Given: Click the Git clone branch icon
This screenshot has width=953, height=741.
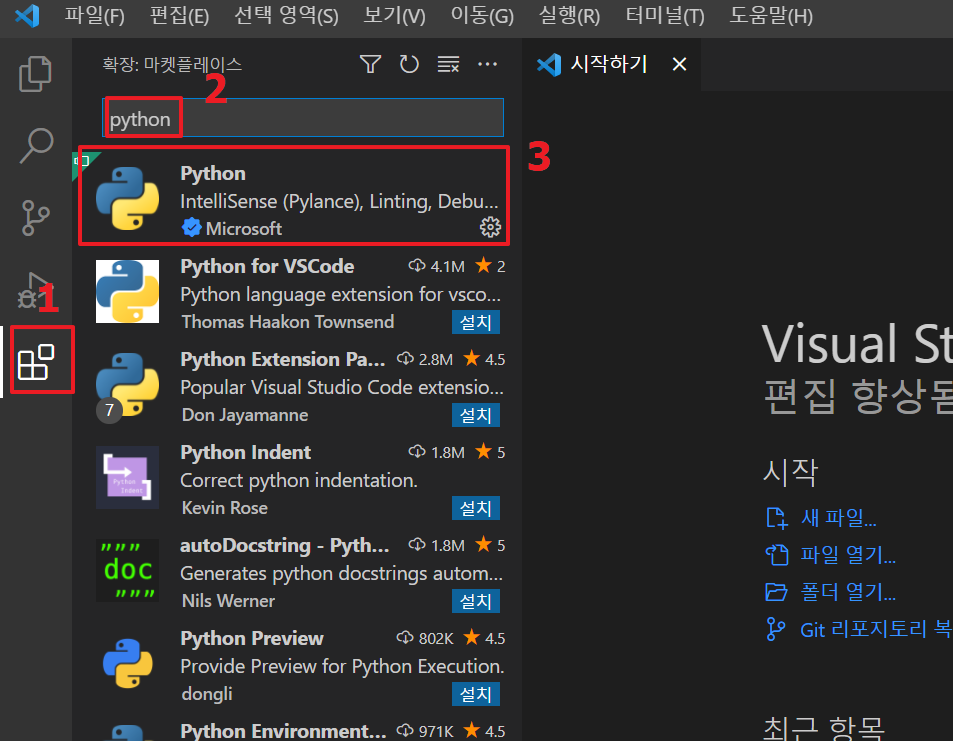Looking at the screenshot, I should (x=776, y=629).
